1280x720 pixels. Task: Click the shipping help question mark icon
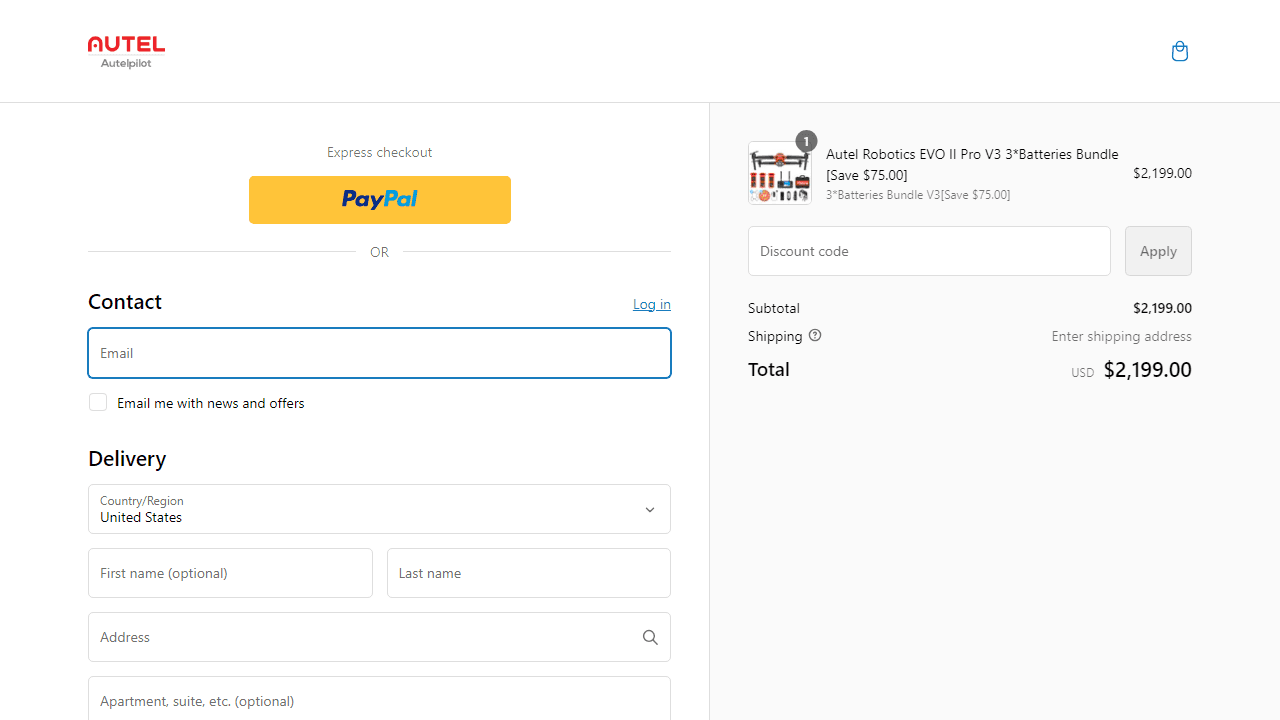coord(815,336)
